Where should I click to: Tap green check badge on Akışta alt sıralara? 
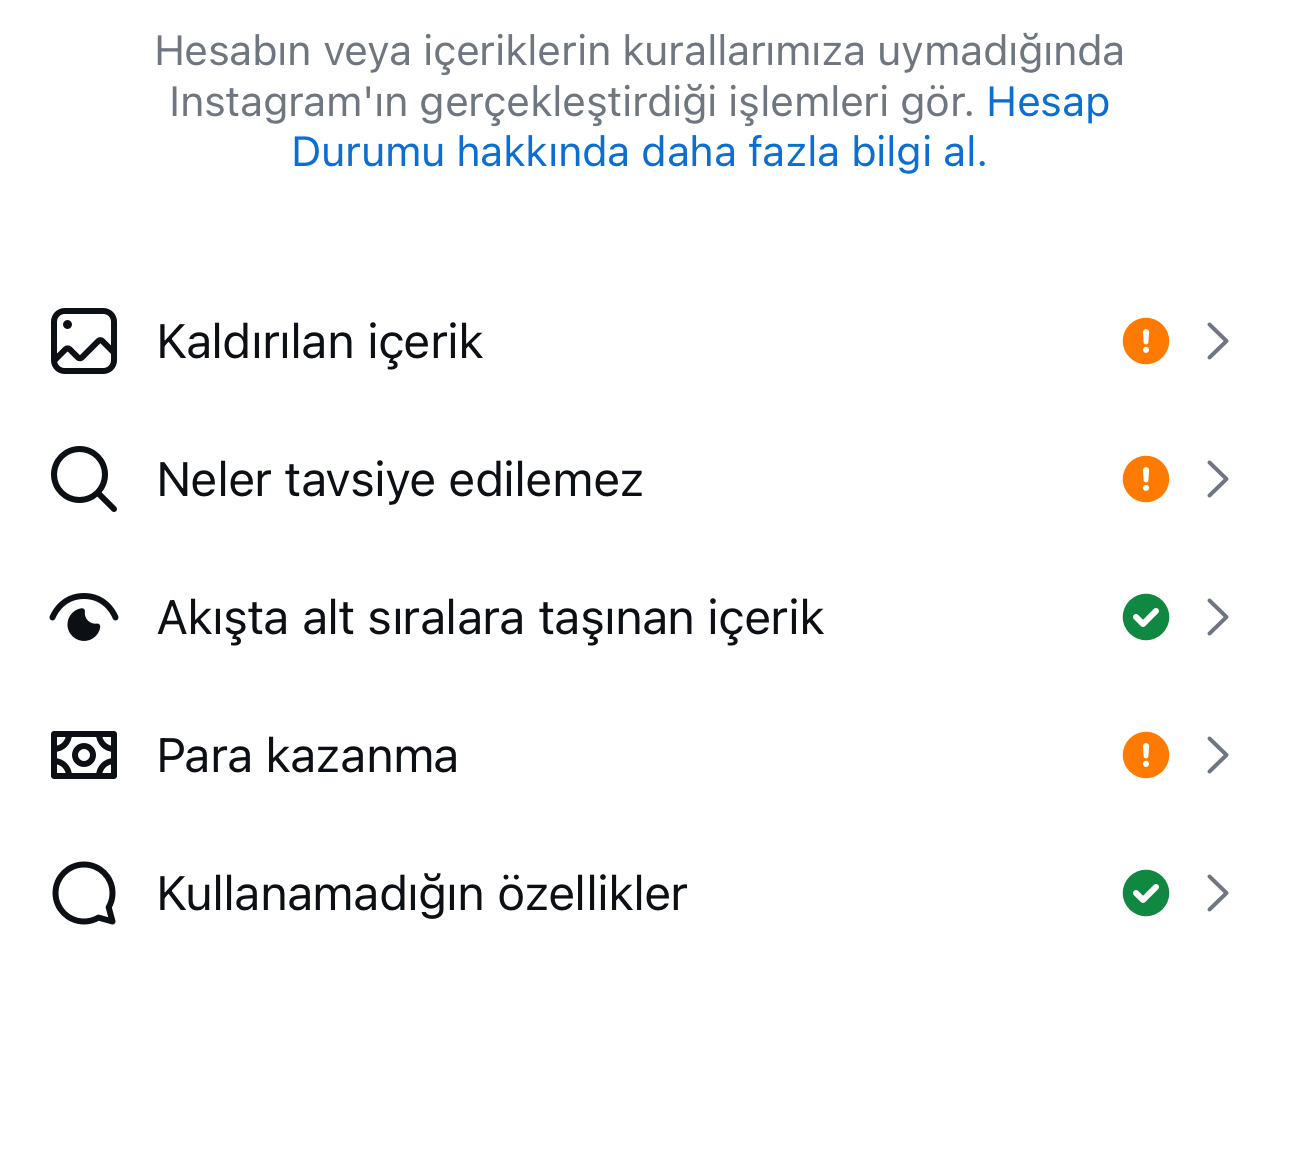click(x=1146, y=617)
